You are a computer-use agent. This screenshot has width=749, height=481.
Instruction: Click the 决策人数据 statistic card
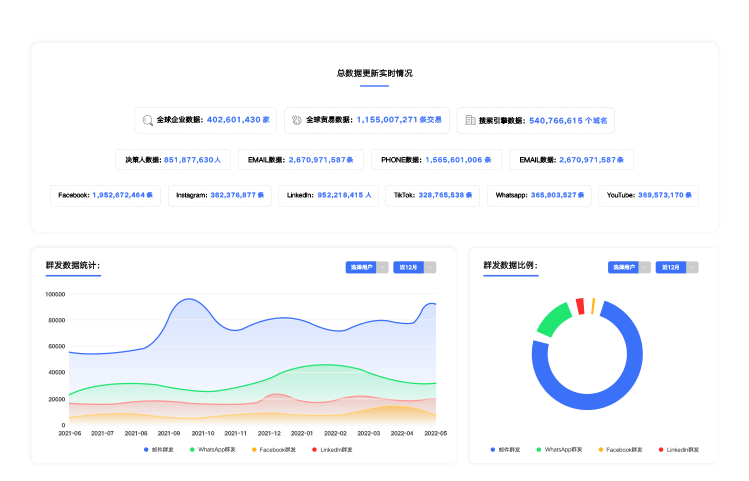coord(174,159)
